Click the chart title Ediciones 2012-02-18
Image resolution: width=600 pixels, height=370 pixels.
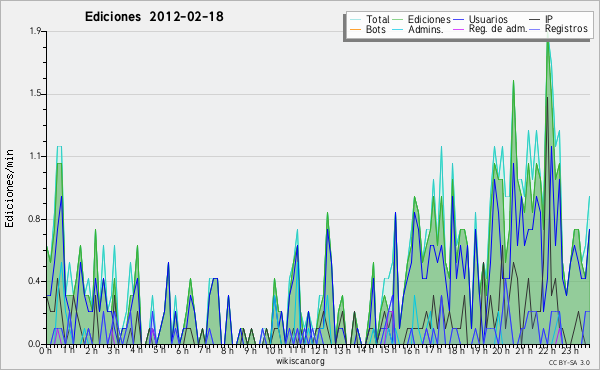154,16
